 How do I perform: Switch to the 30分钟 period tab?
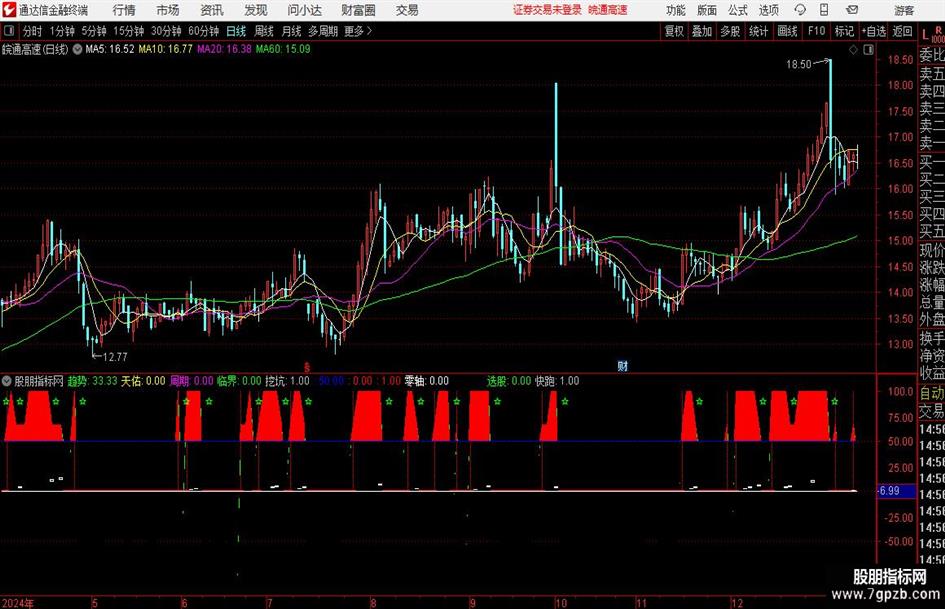pos(166,31)
